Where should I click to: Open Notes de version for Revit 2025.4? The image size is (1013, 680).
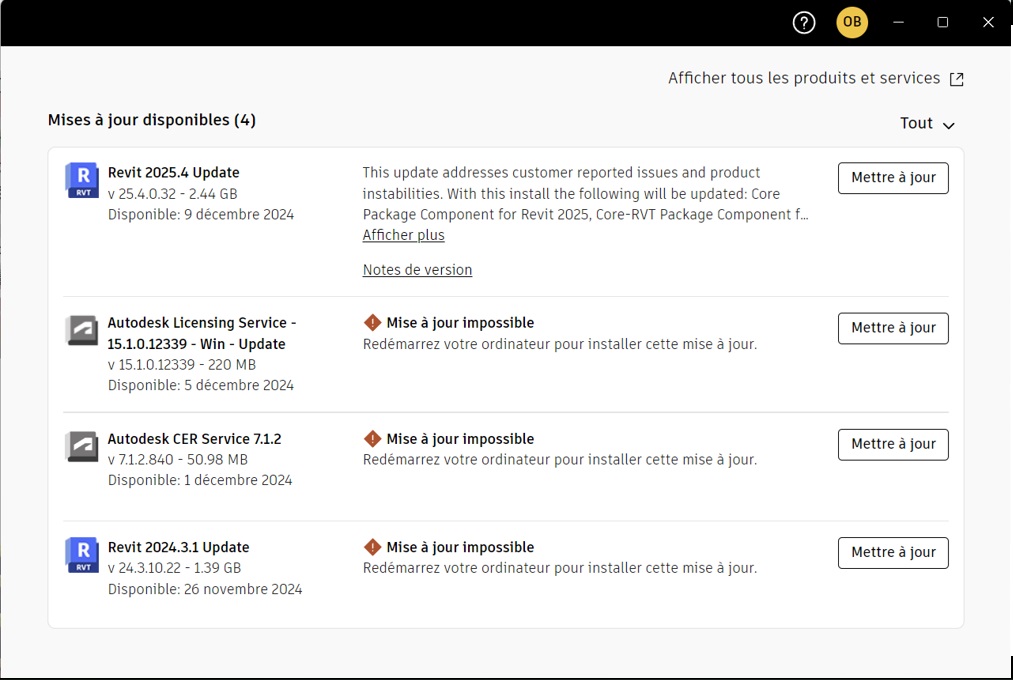tap(417, 269)
